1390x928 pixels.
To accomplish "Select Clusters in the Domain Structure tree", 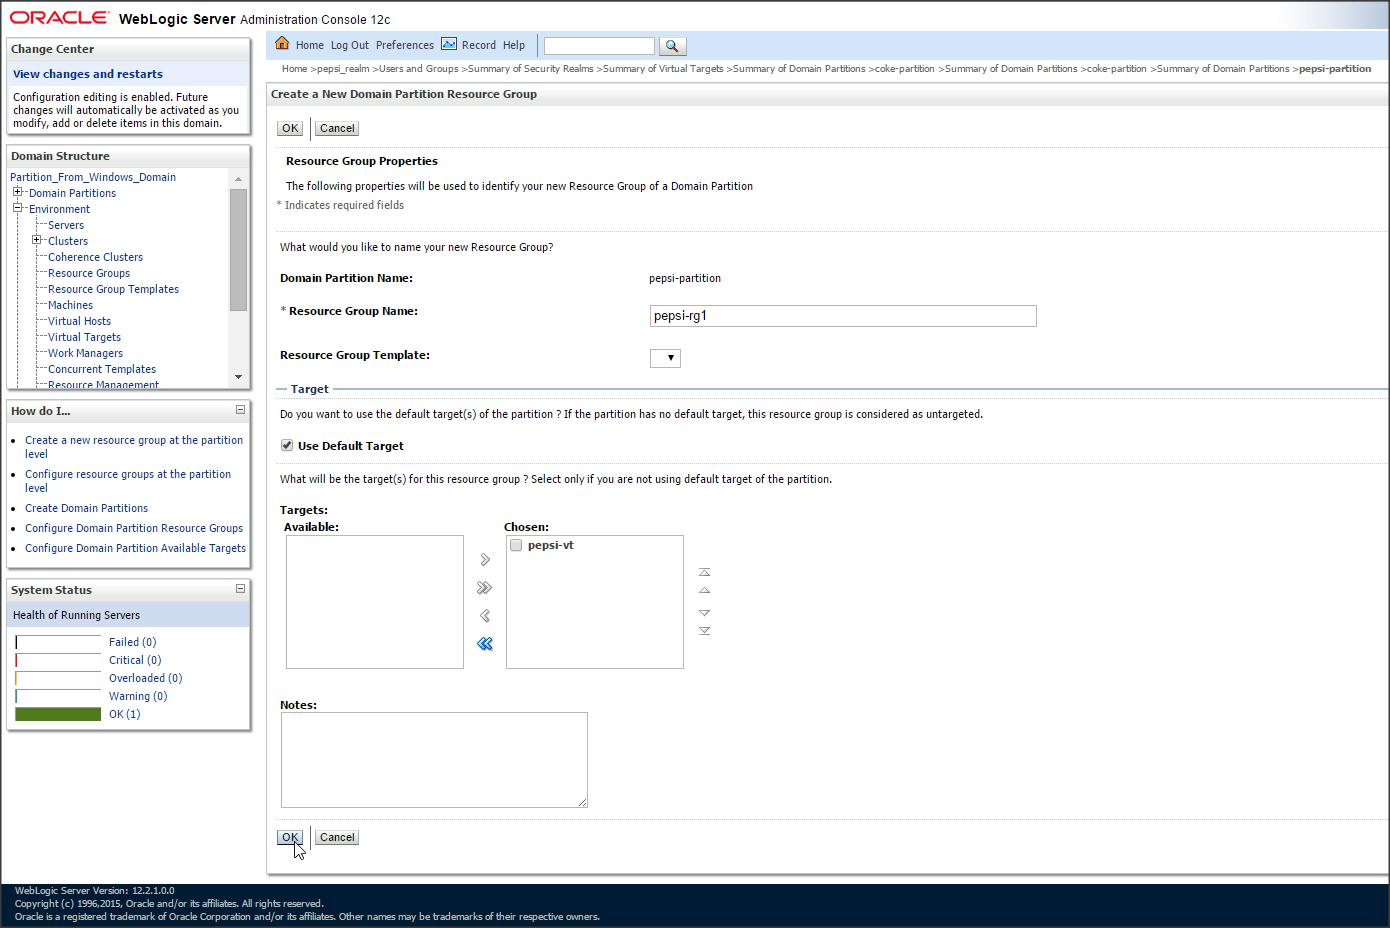I will tap(68, 241).
